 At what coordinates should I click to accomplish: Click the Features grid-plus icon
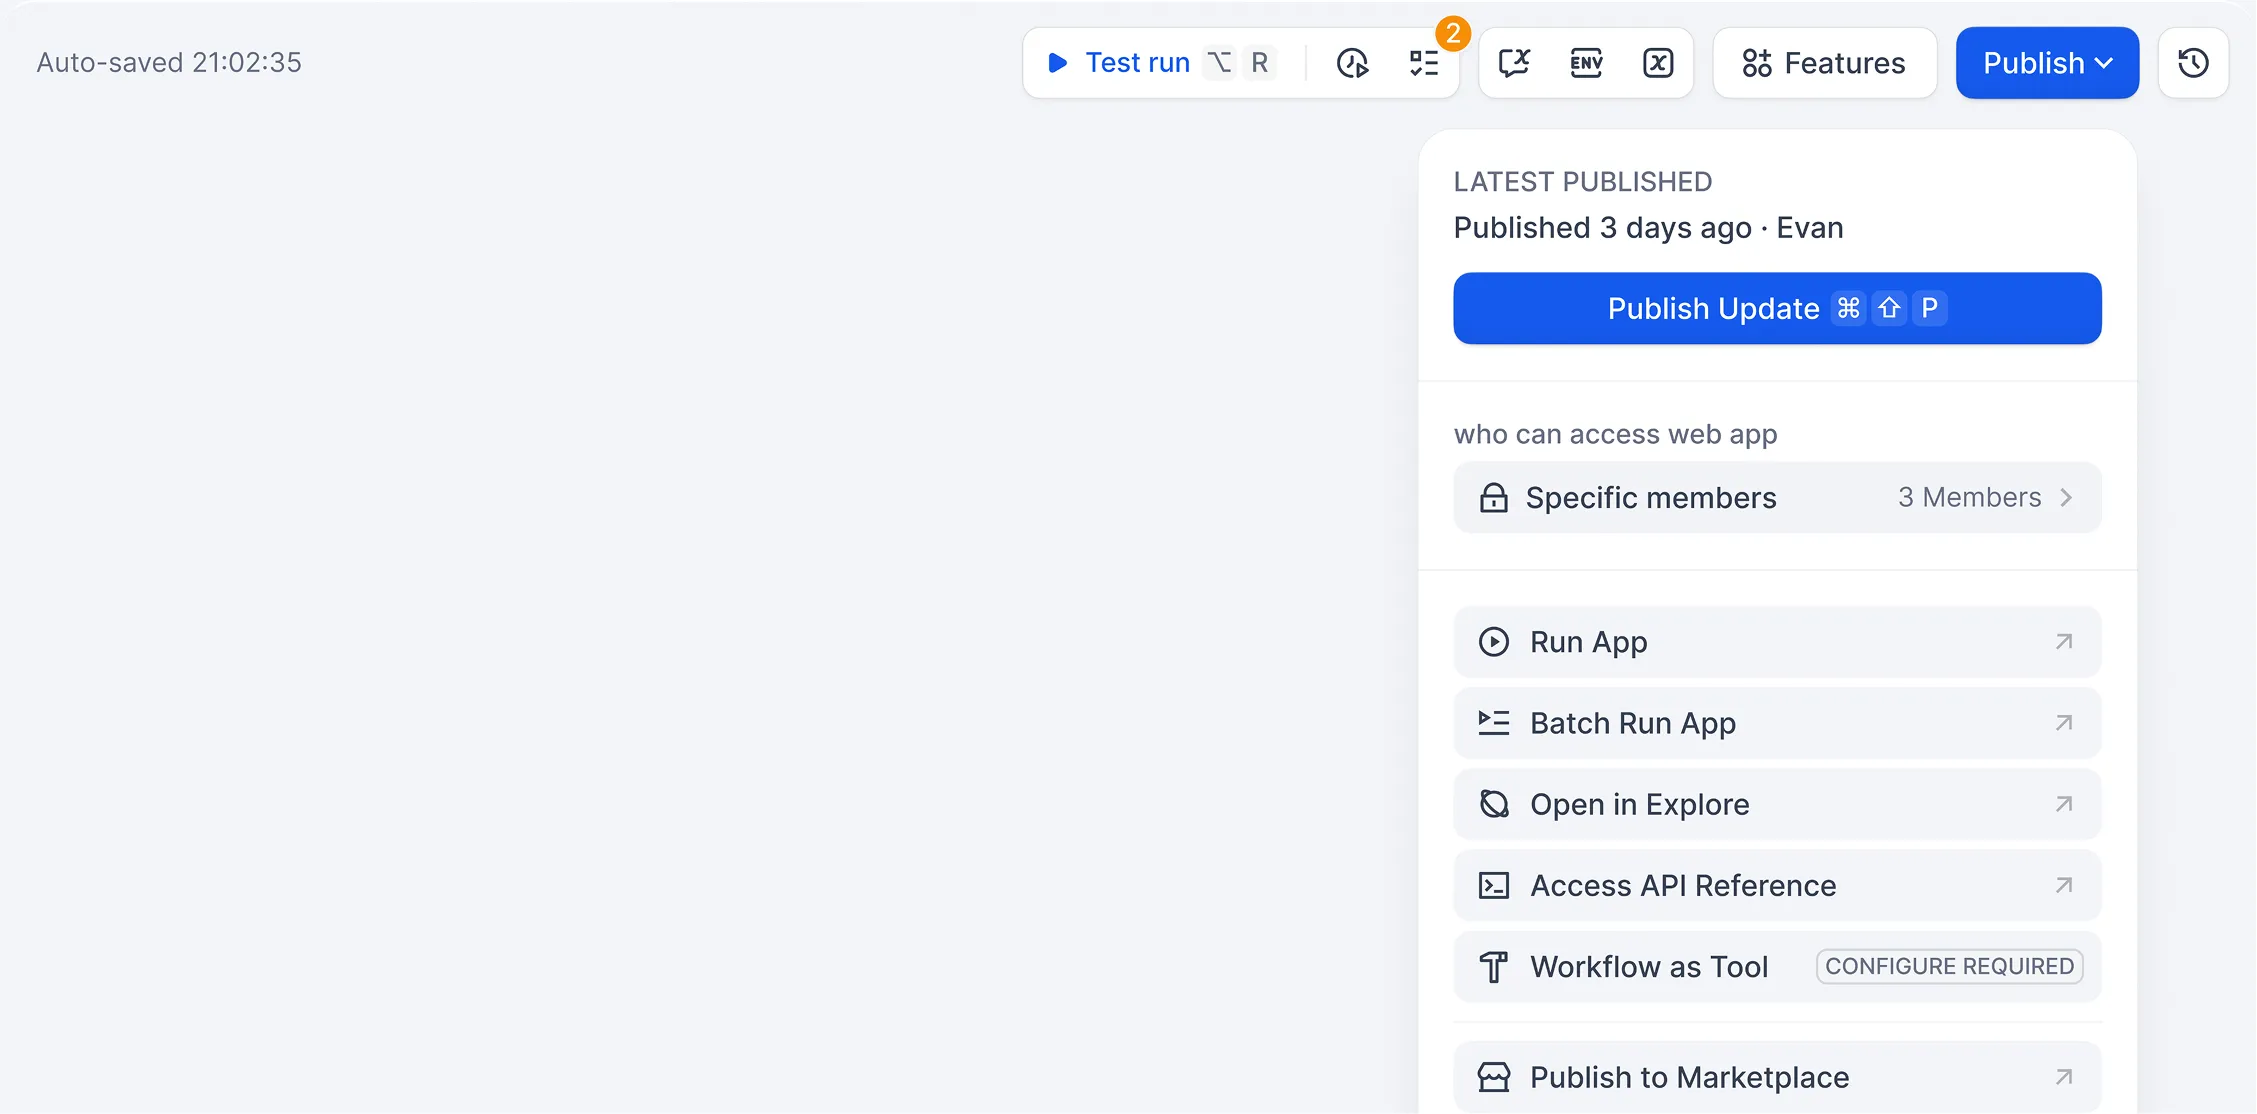coord(1756,63)
